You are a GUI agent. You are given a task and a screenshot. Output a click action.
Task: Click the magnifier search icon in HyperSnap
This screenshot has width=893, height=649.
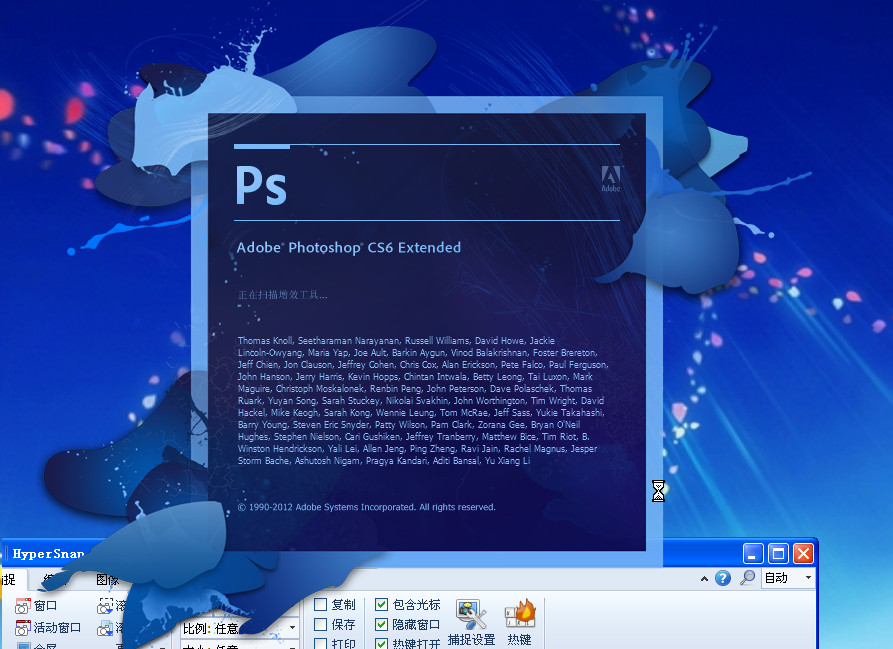click(747, 578)
